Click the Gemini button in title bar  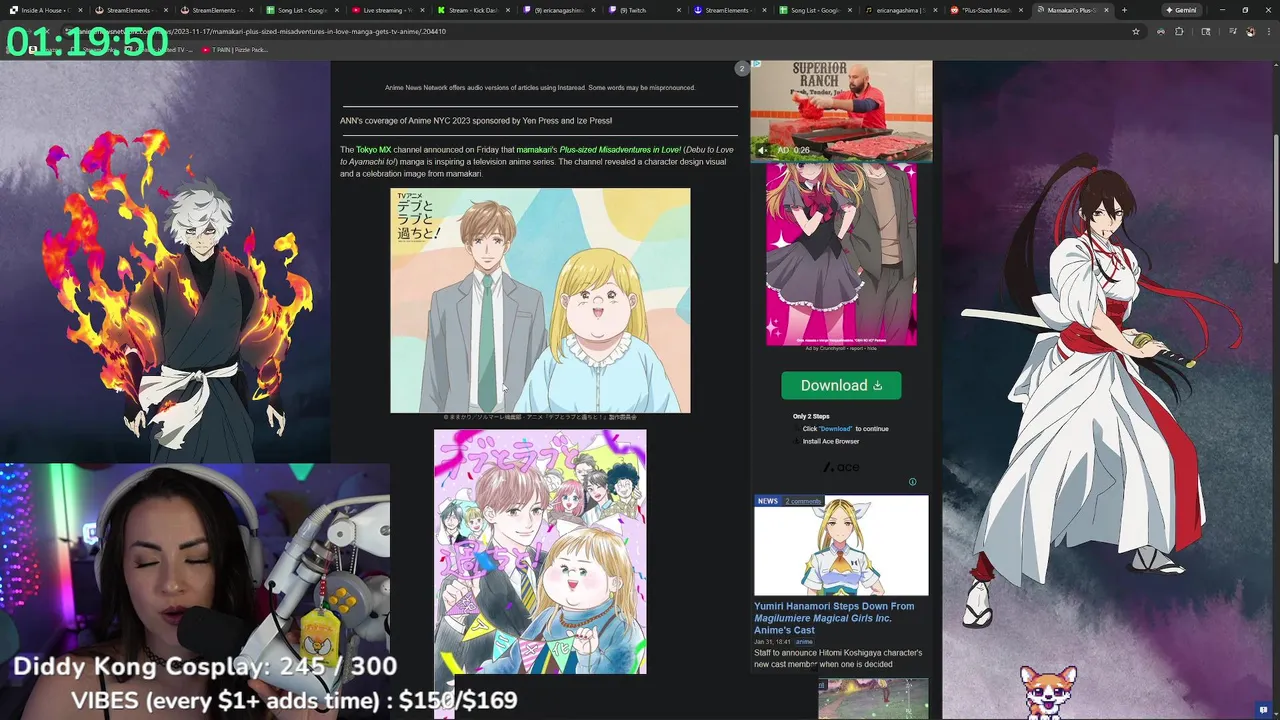[1180, 10]
